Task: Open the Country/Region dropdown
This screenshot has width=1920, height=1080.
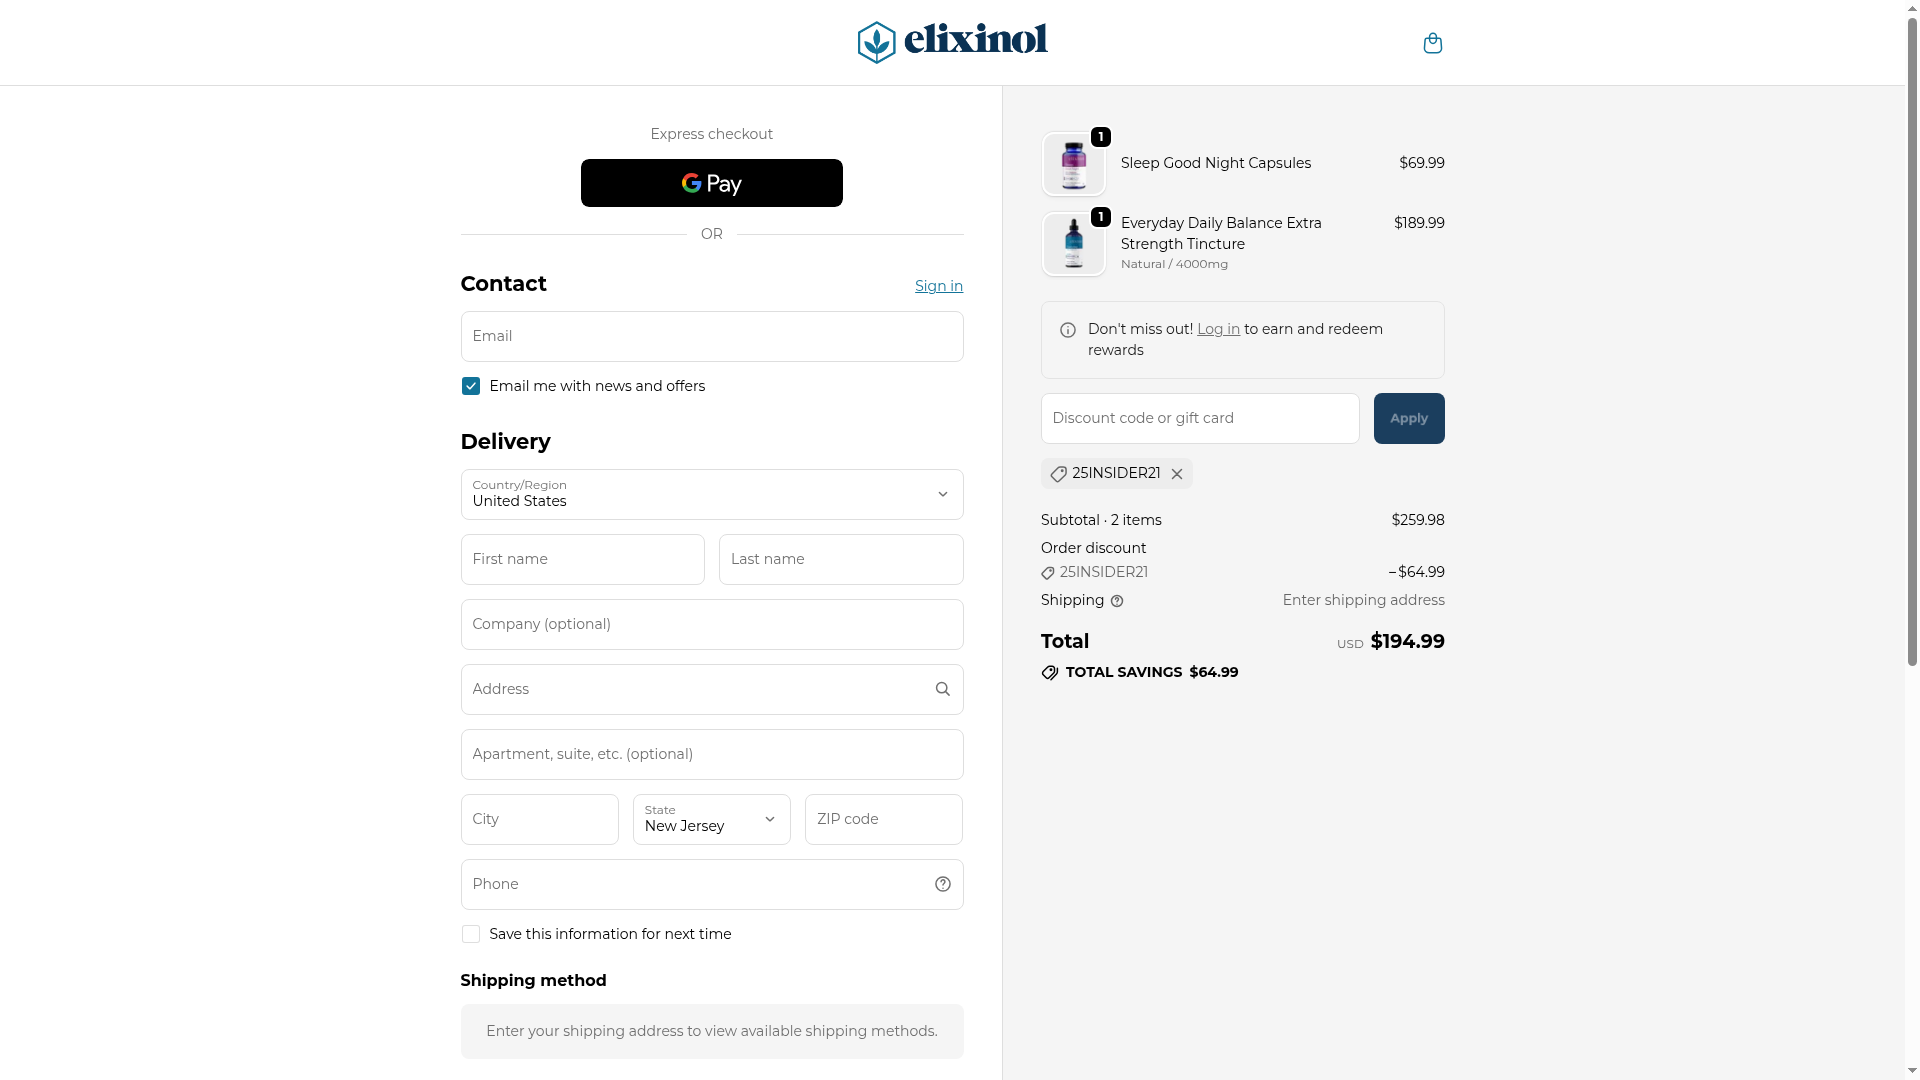Action: pyautogui.click(x=711, y=494)
